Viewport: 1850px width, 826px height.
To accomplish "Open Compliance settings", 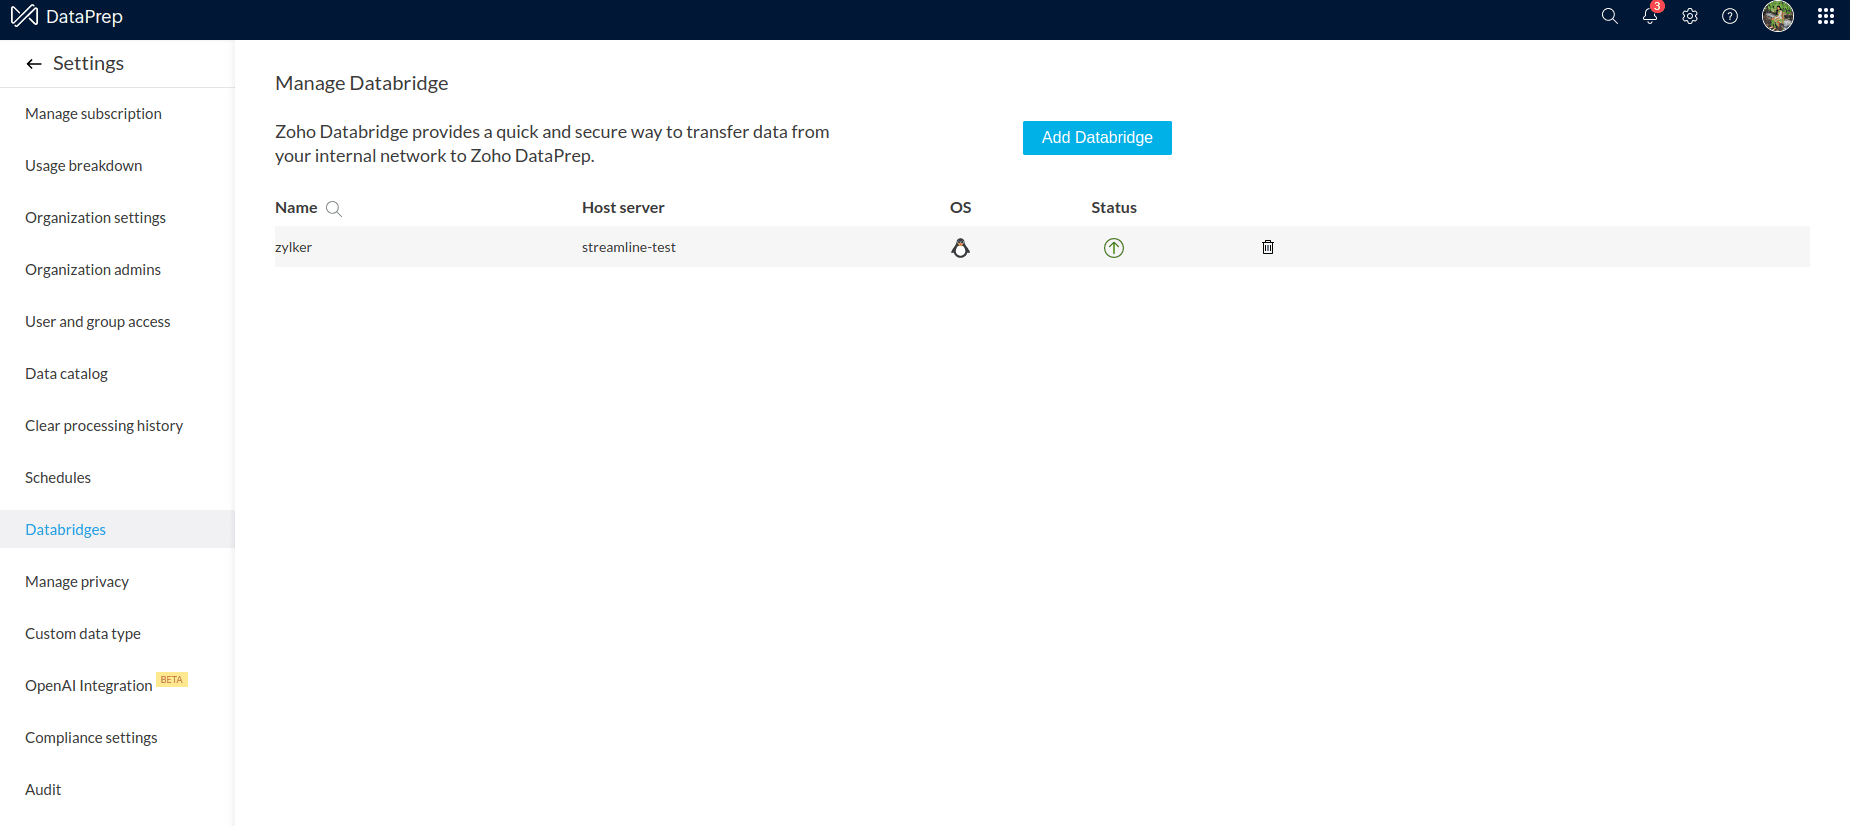I will (x=91, y=738).
